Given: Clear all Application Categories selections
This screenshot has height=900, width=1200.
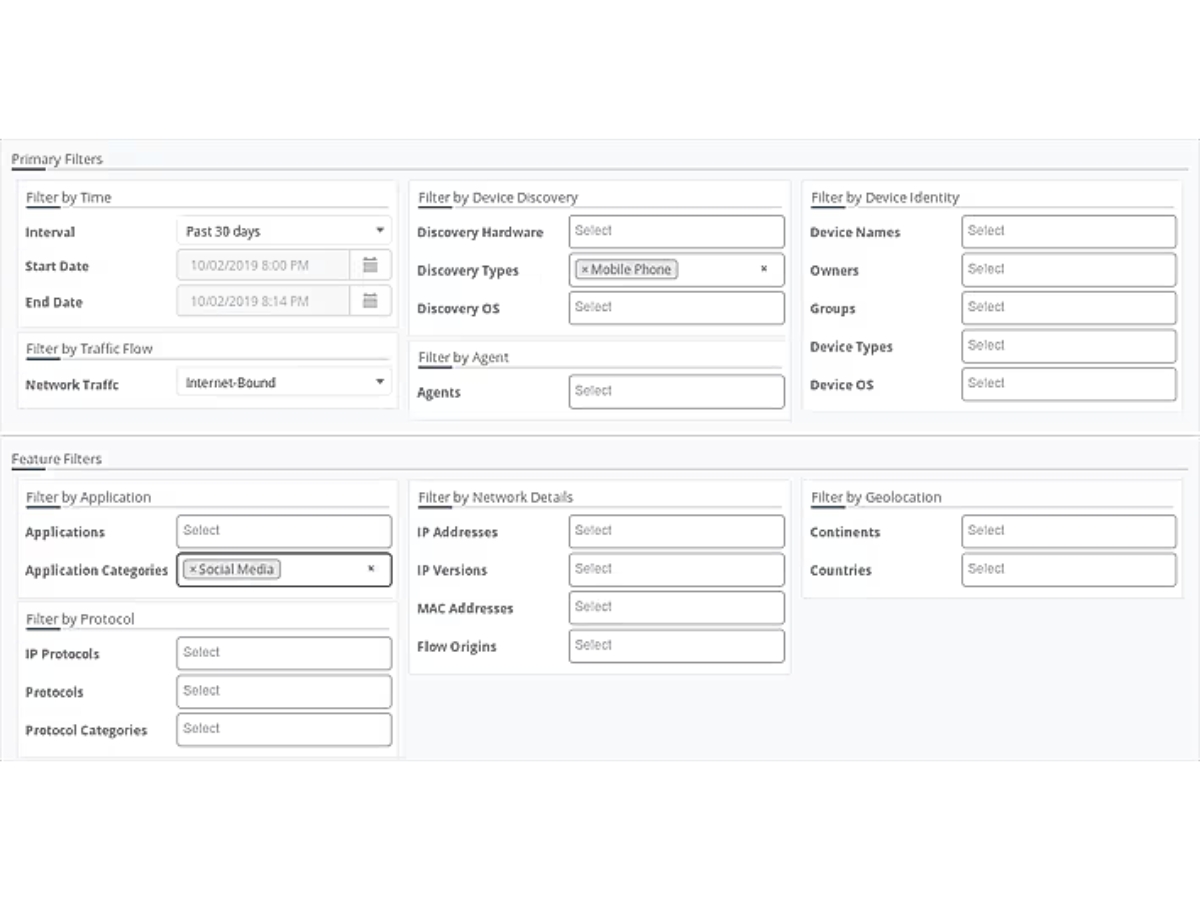Looking at the screenshot, I should 371,569.
